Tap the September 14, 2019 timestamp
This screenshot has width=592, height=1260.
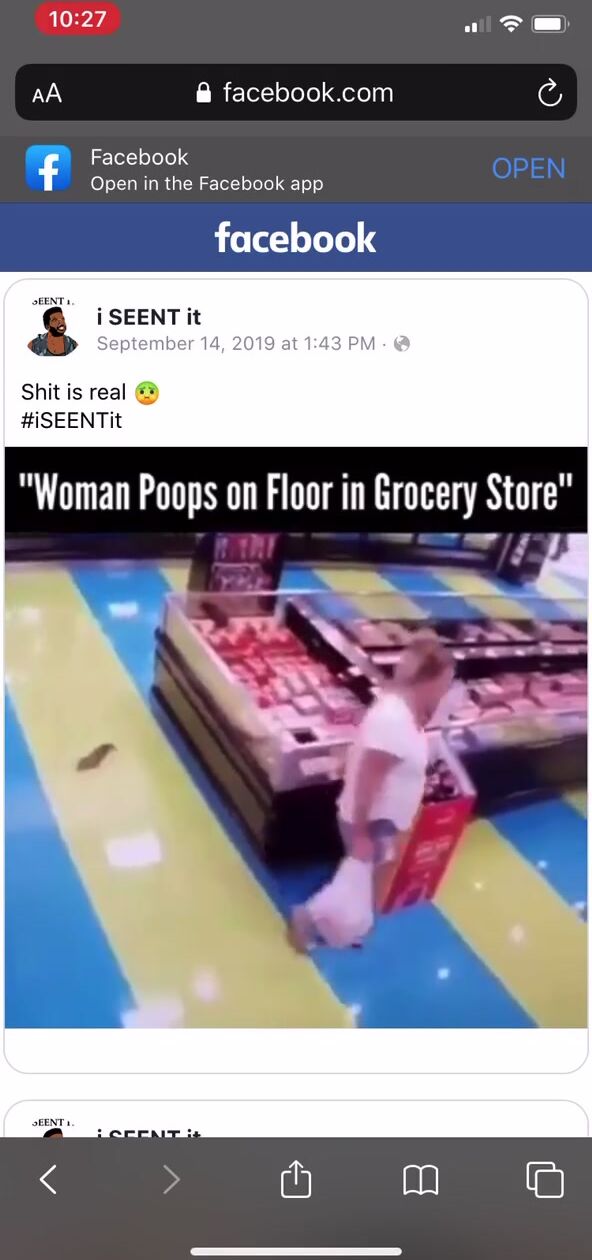click(236, 344)
